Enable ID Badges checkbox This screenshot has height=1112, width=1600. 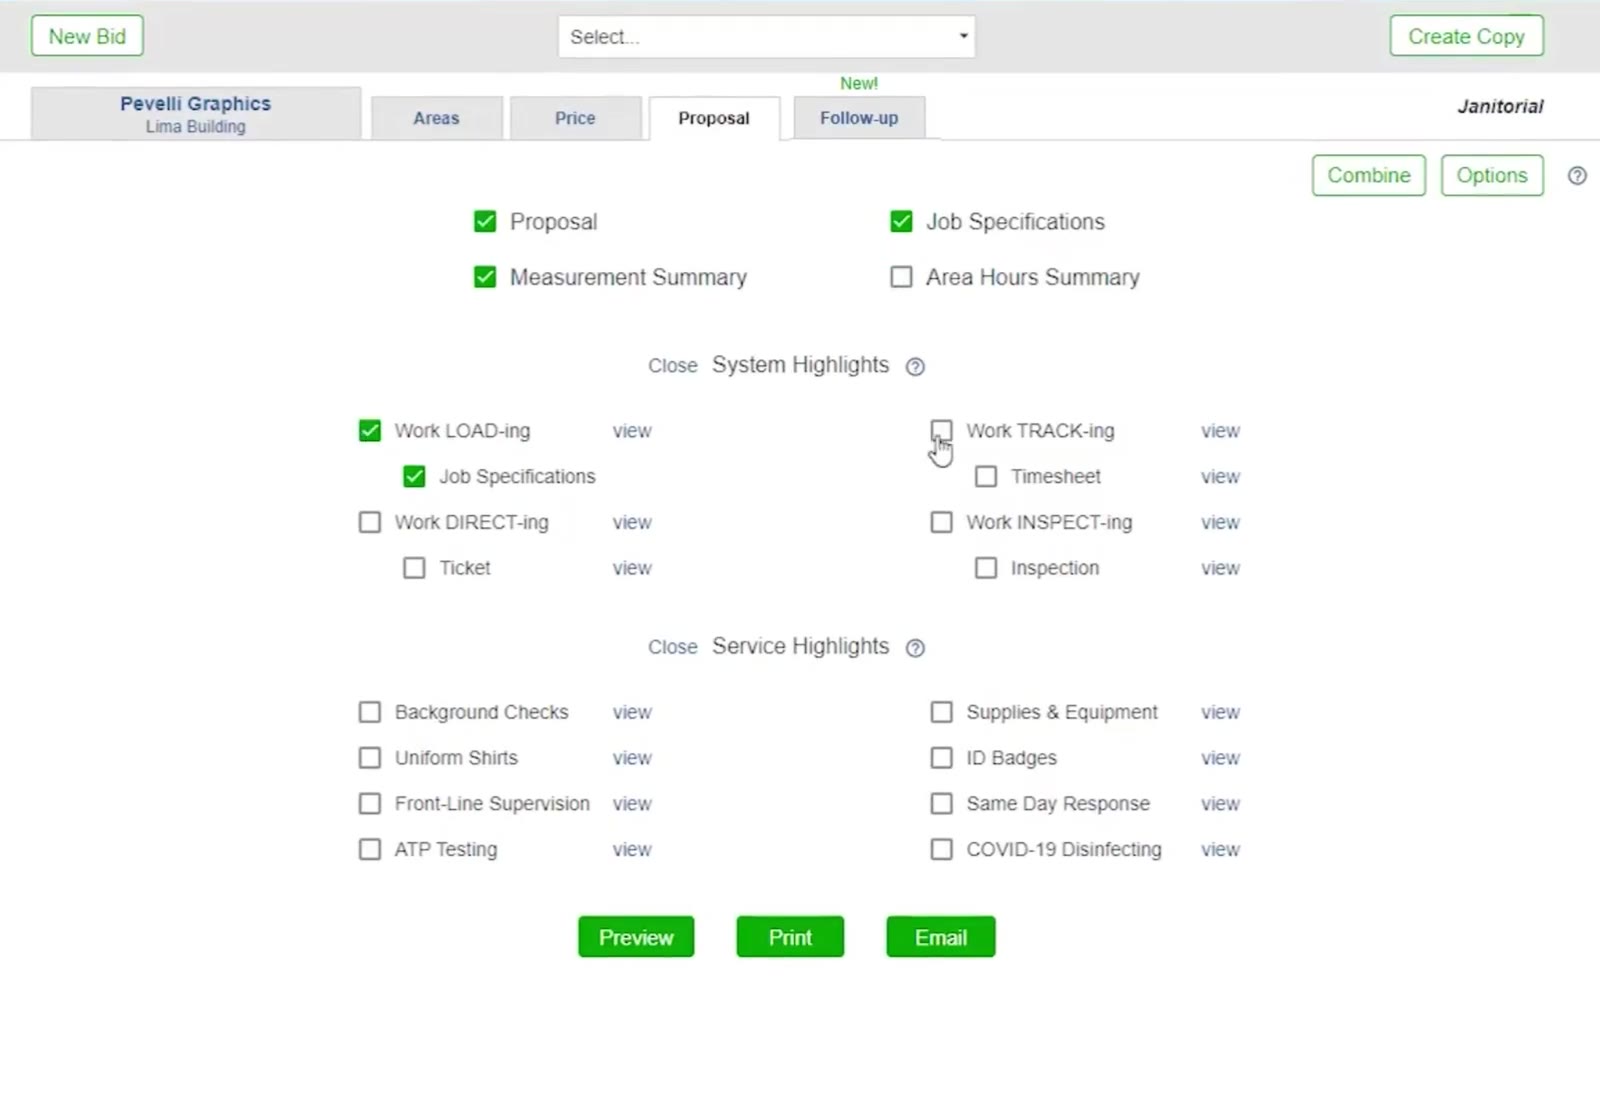[941, 758]
